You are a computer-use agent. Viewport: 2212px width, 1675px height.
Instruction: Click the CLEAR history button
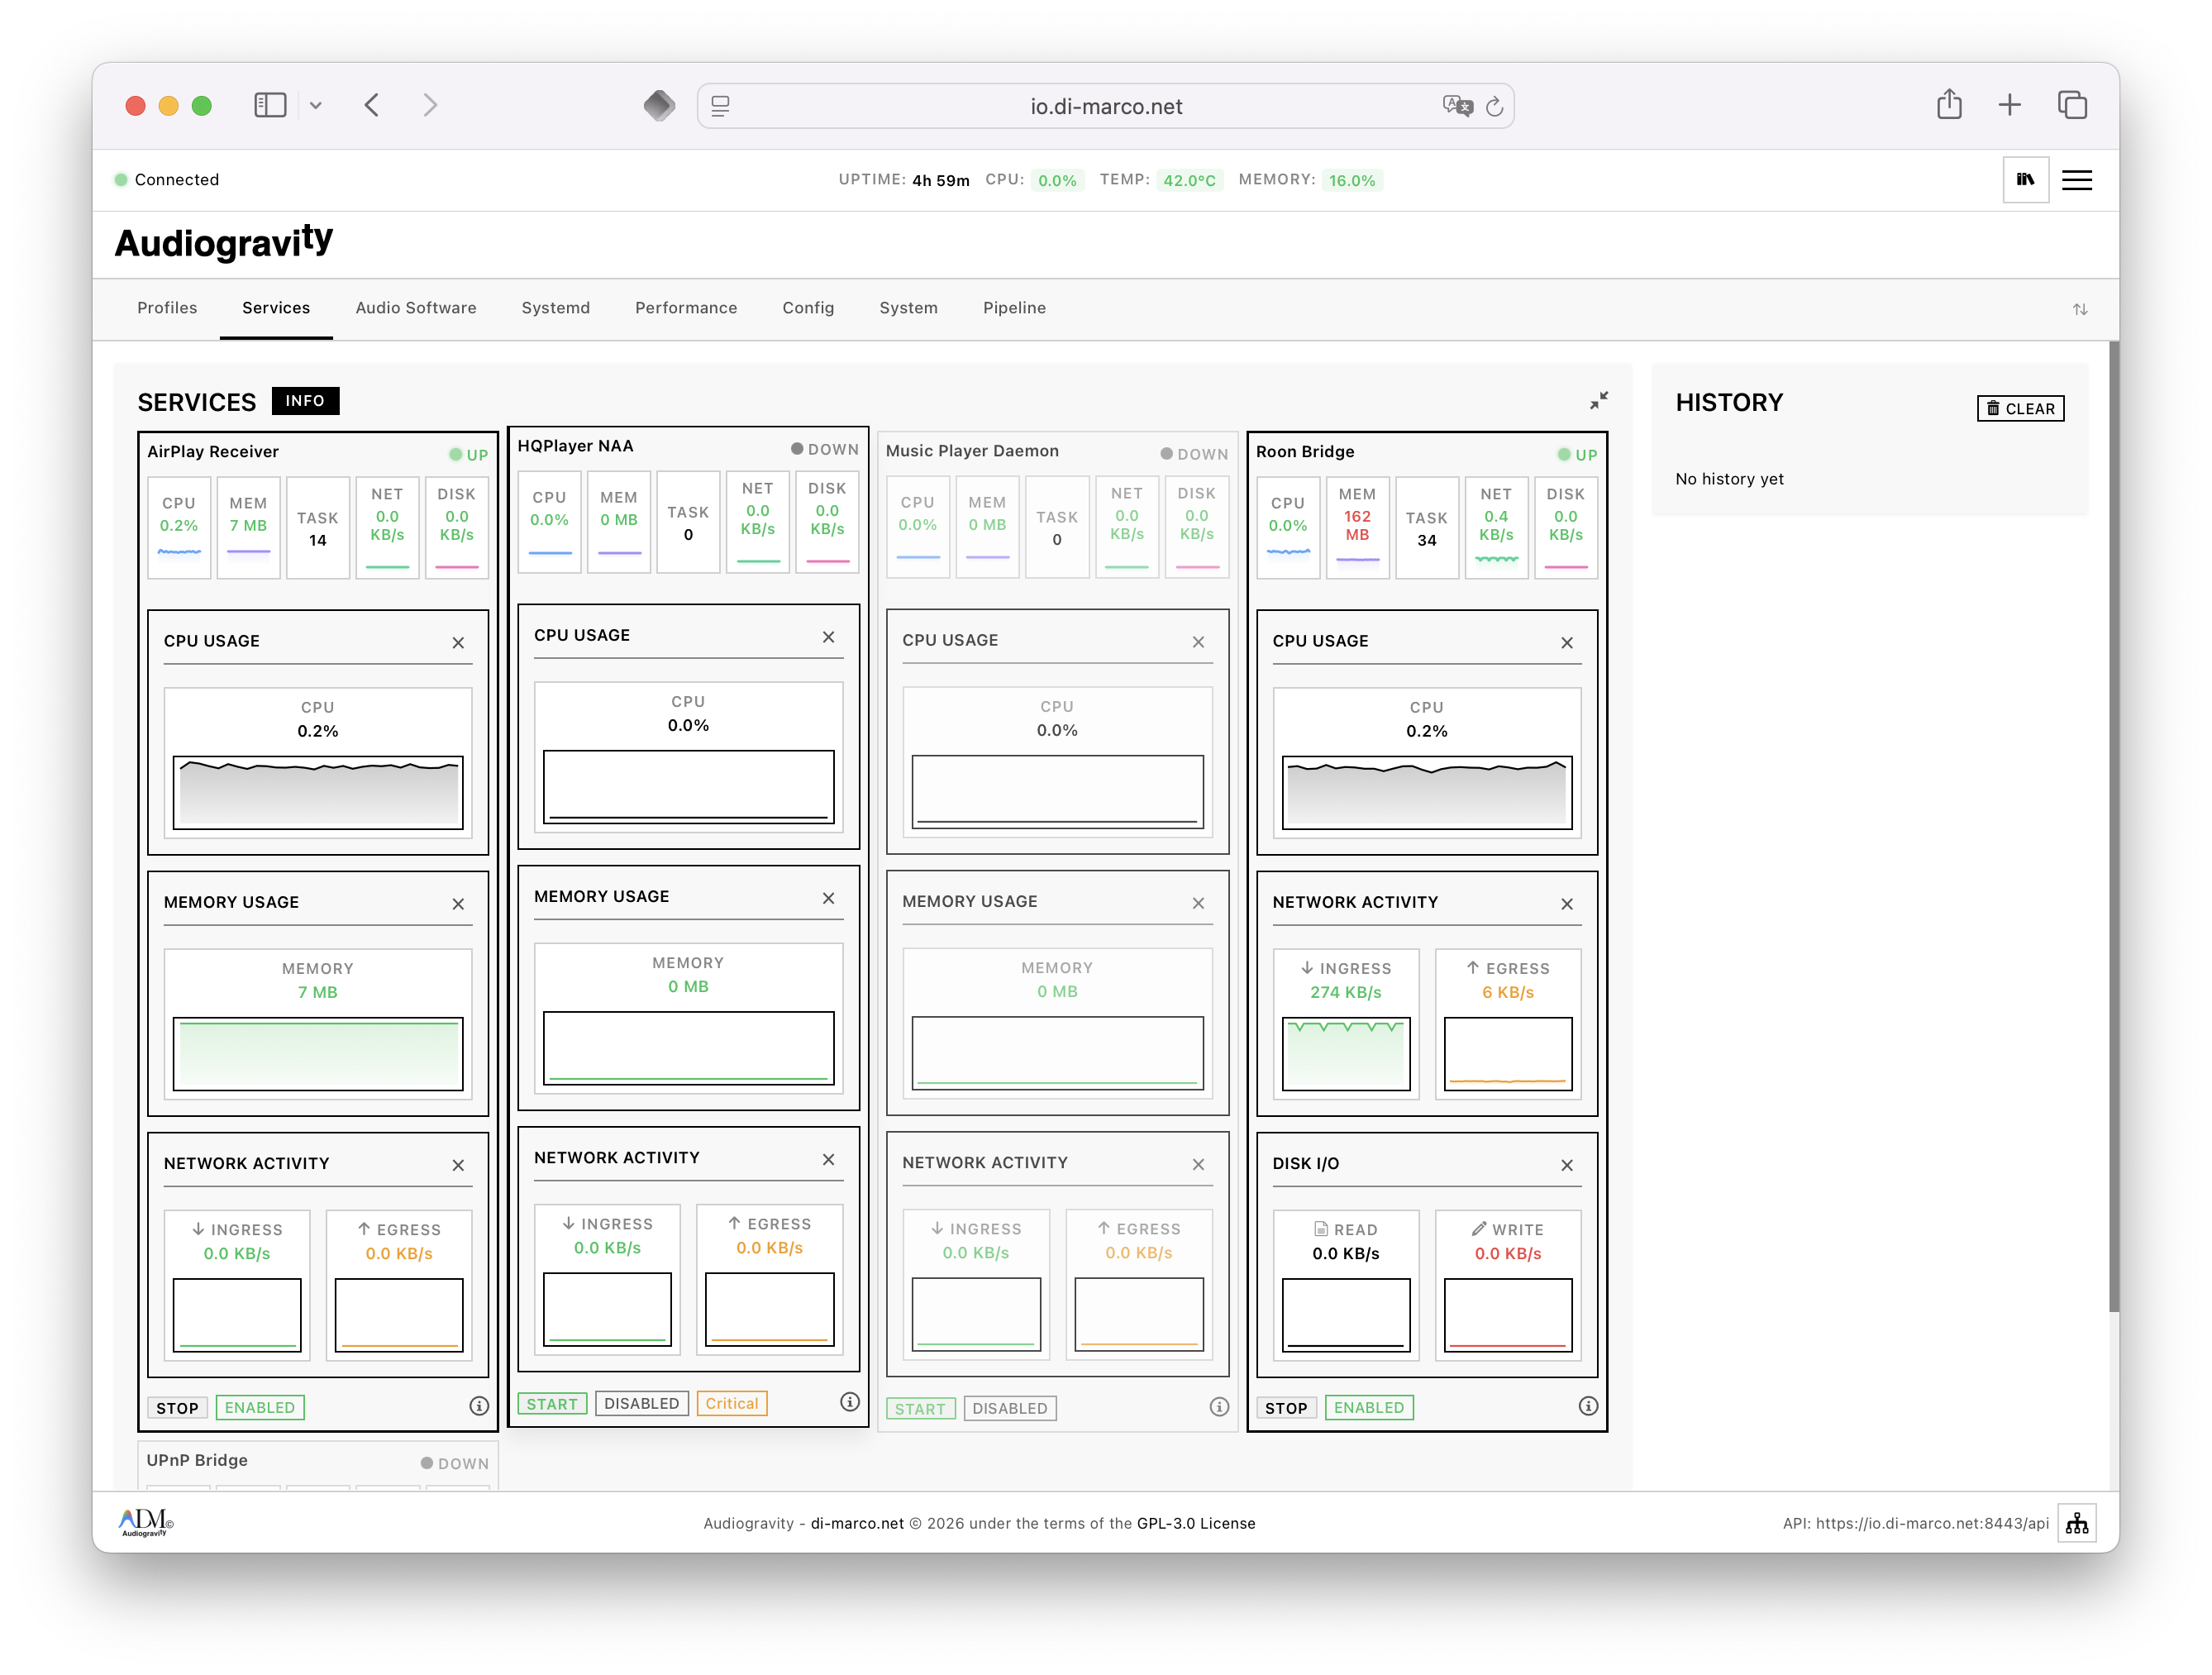2020,408
